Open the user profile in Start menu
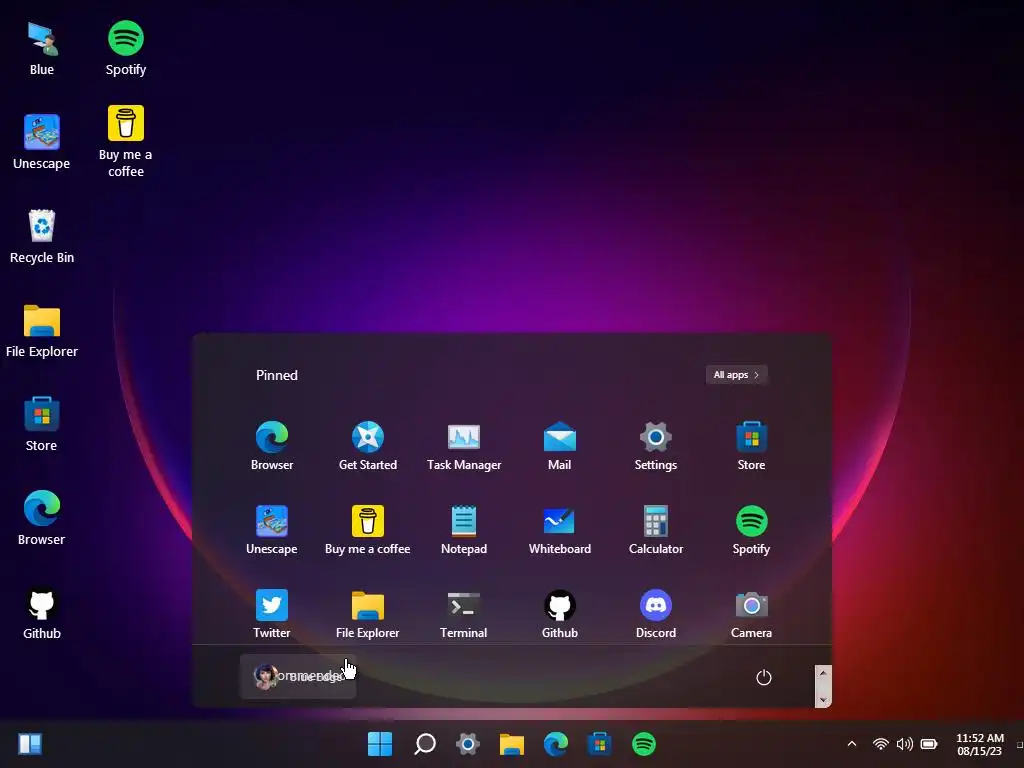This screenshot has width=1024, height=768. (x=298, y=677)
